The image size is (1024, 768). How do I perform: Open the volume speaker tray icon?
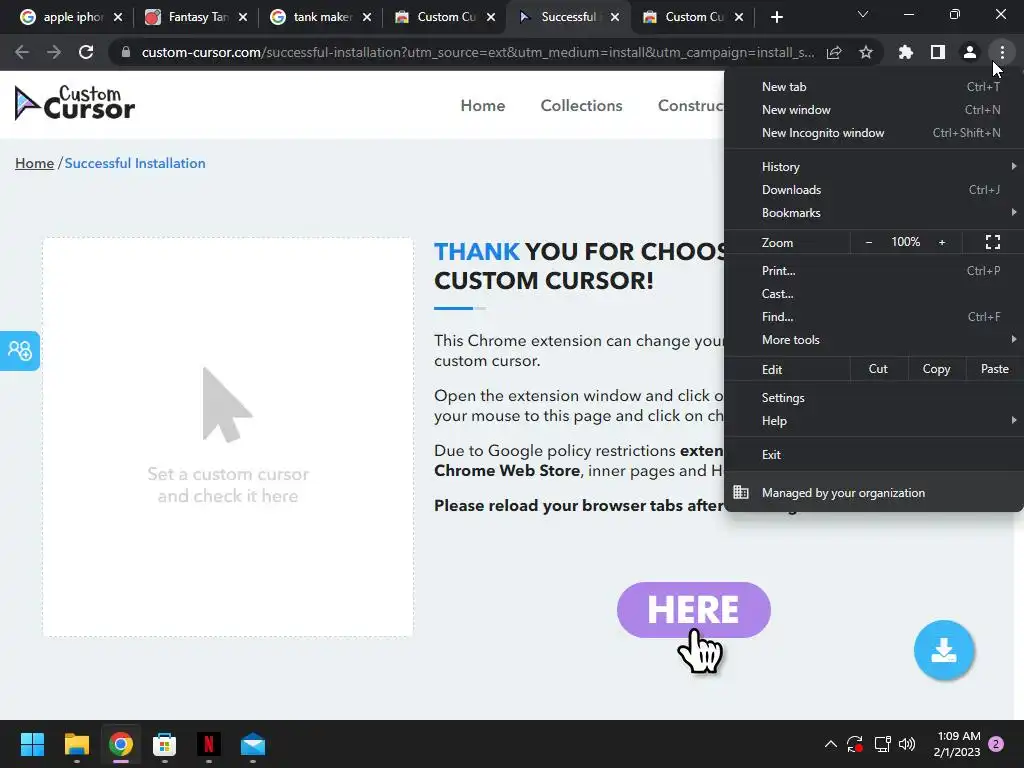click(x=906, y=744)
